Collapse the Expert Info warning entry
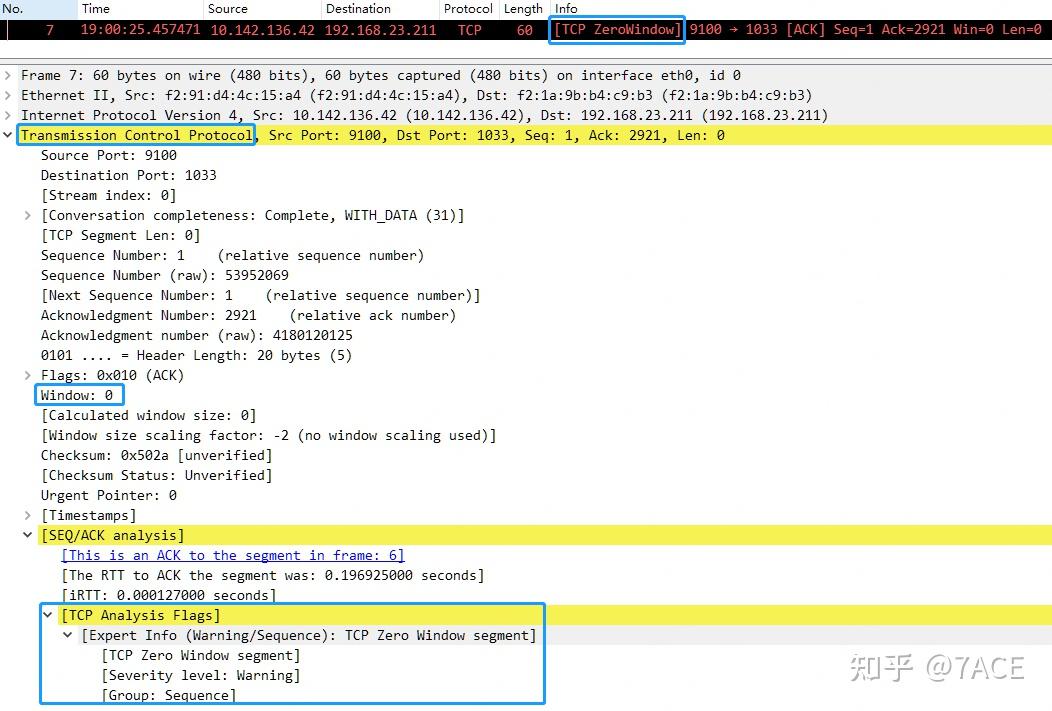1052x711 pixels. coord(68,635)
